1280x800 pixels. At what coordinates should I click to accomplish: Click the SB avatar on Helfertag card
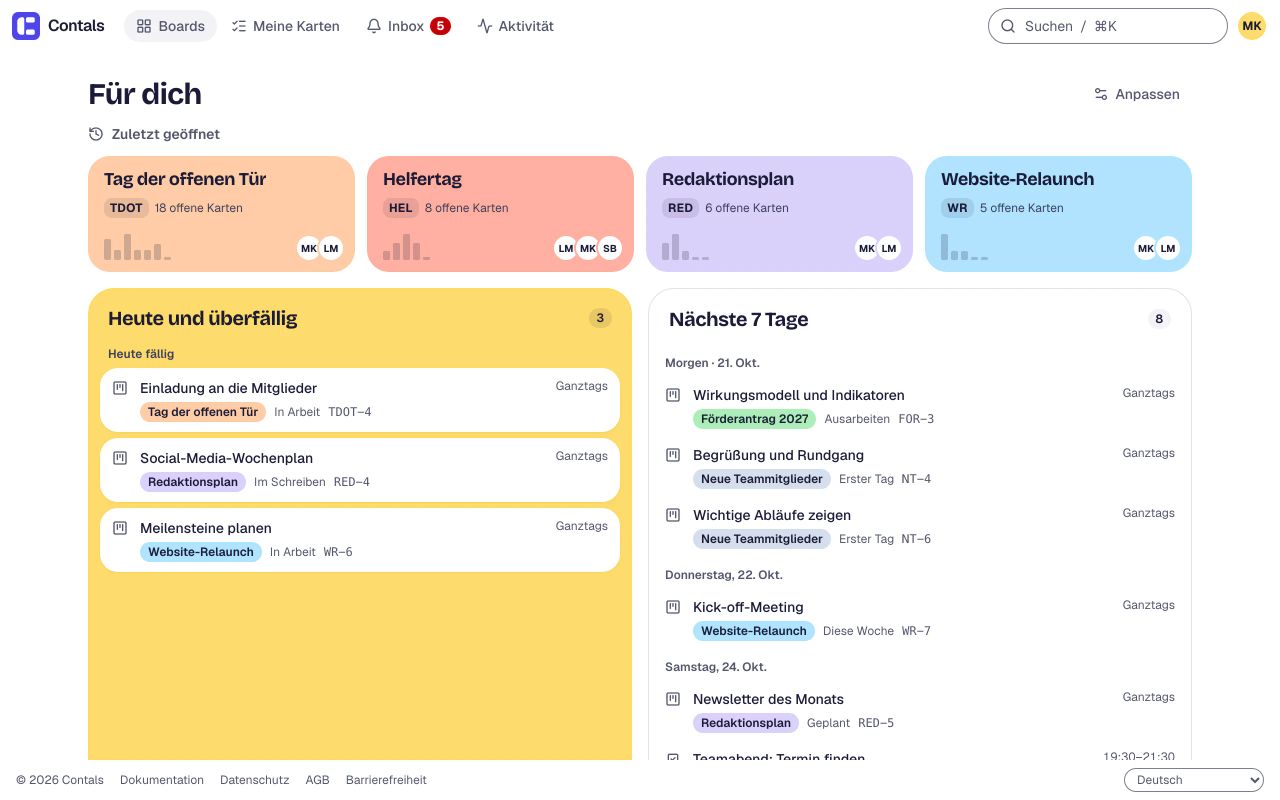tap(610, 248)
